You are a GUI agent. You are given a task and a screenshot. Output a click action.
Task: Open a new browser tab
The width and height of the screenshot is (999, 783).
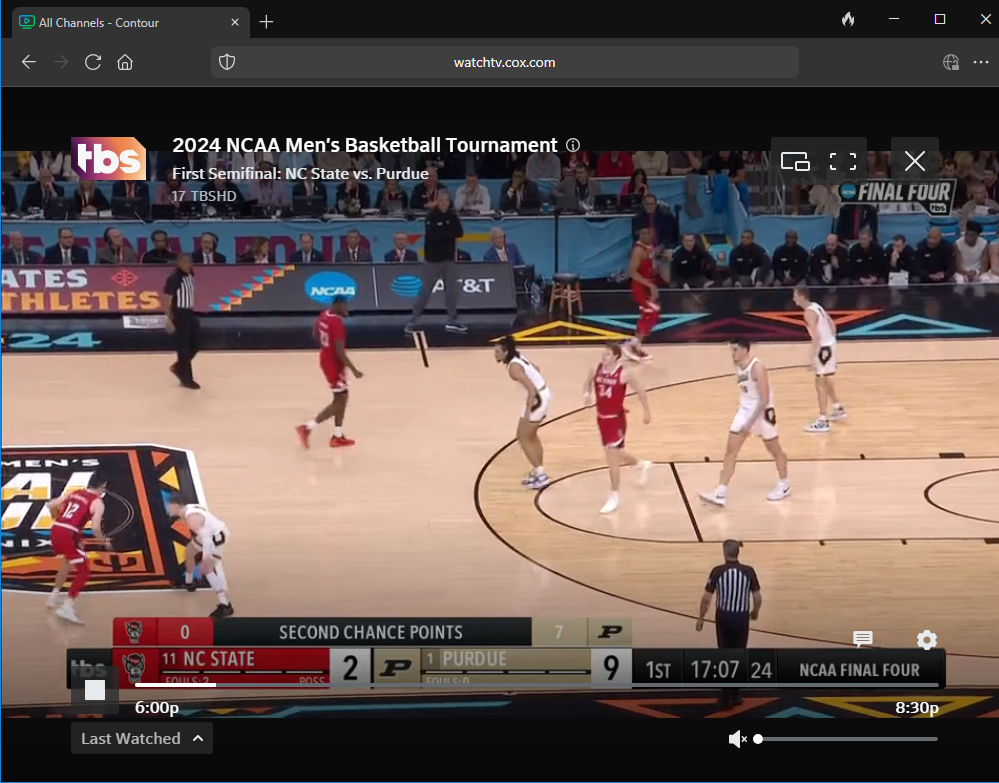[x=266, y=22]
